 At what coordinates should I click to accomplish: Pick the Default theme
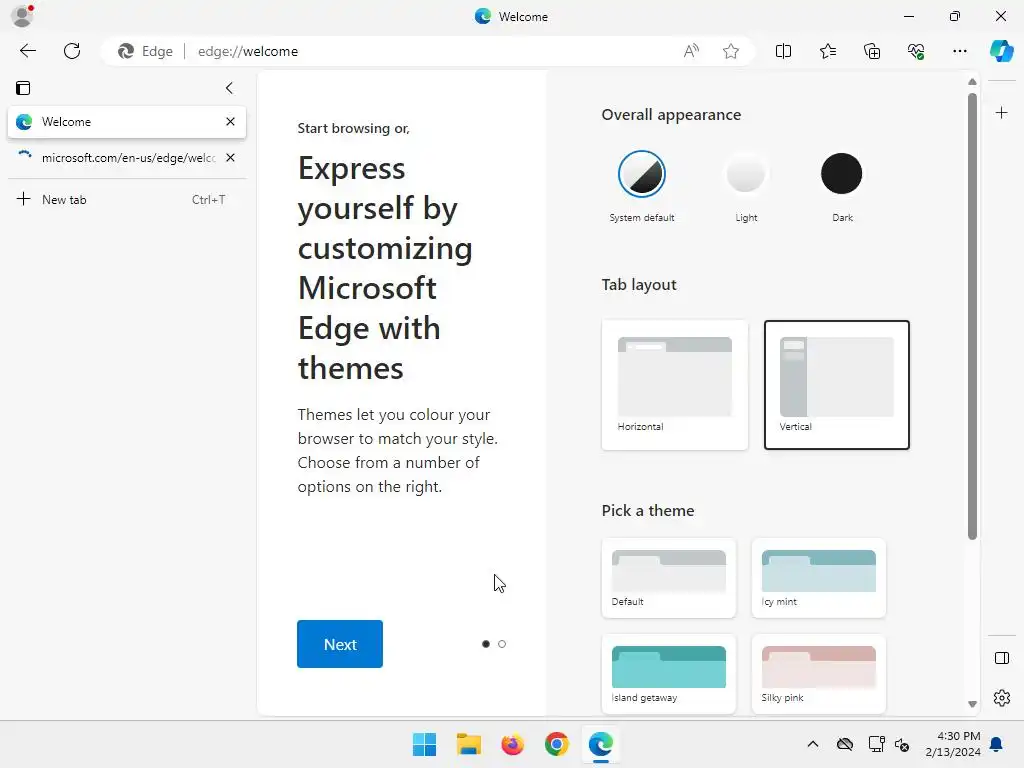(669, 578)
